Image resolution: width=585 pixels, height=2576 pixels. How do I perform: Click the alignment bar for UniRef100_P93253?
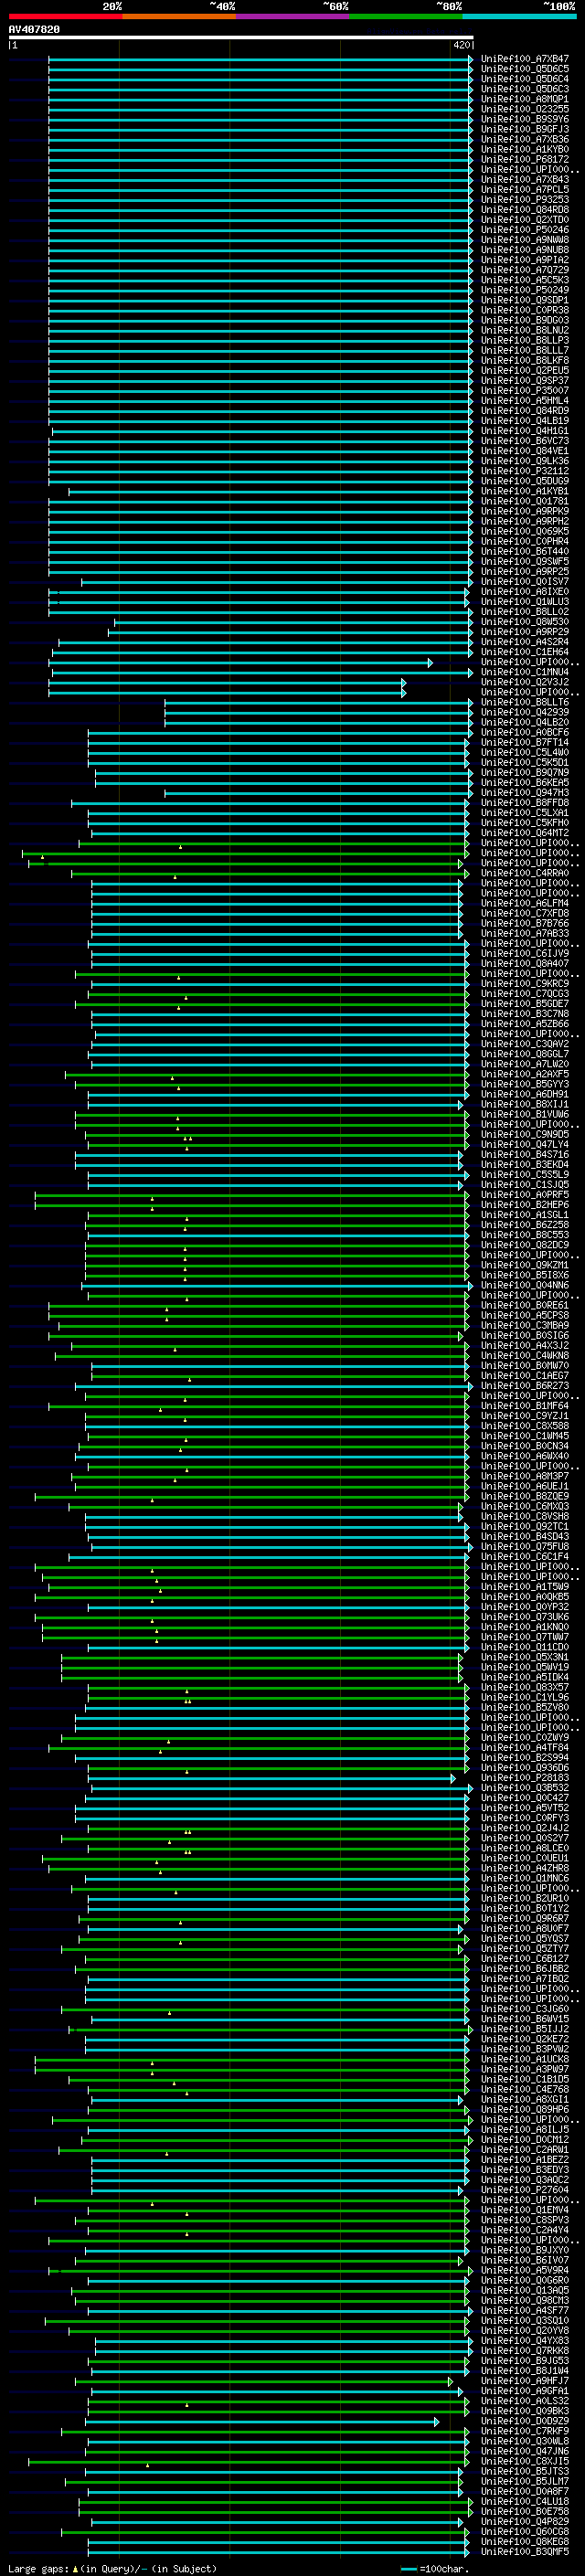[x=260, y=200]
